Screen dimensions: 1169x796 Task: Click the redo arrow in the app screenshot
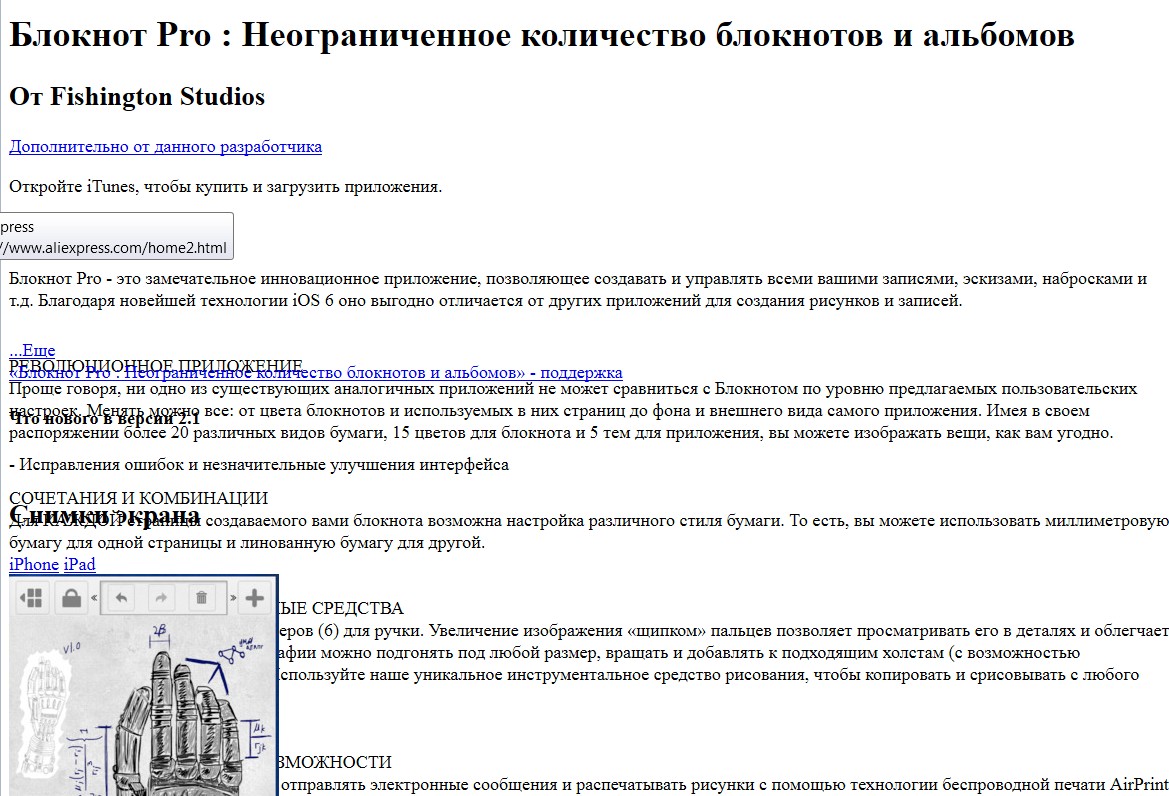point(161,598)
